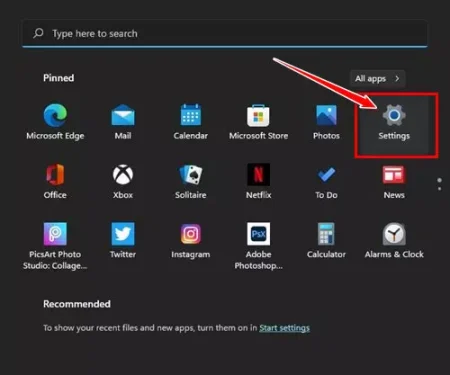The image size is (450, 375).
Task: Launch PicsArt Photo Studio
Action: click(x=55, y=246)
